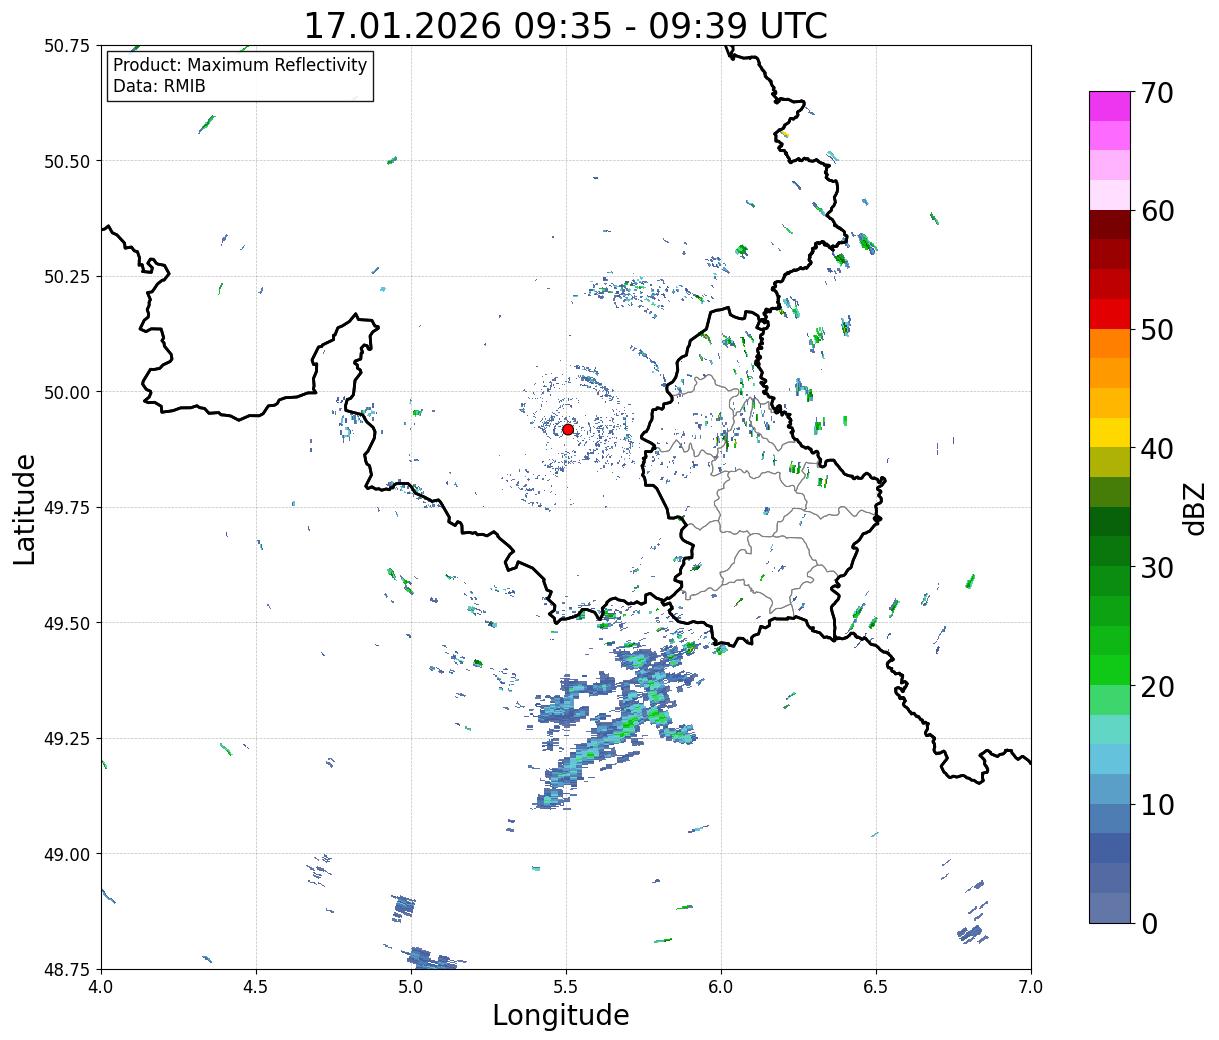Pick the gray-blue bottom swatch of colorbar
This screenshot has height=1040, width=1219.
[x=1110, y=907]
